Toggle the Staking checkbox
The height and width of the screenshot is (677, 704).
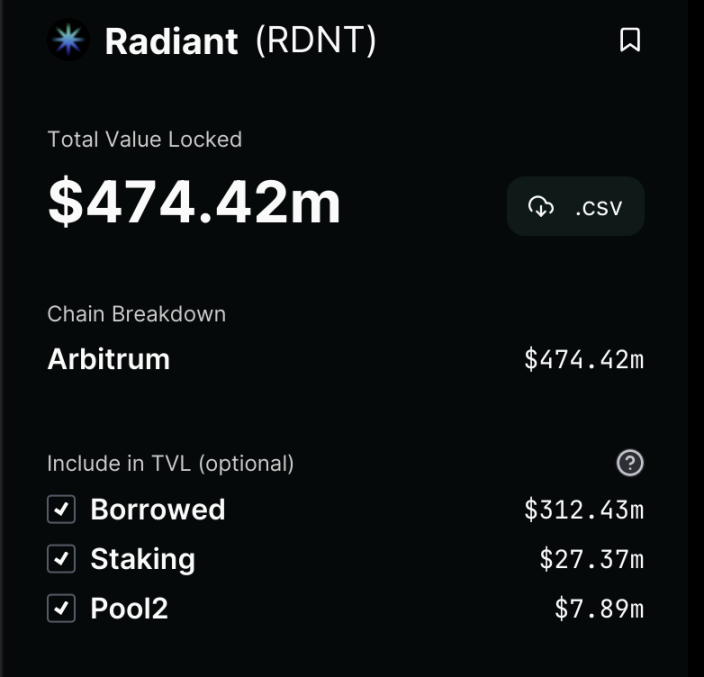click(62, 559)
